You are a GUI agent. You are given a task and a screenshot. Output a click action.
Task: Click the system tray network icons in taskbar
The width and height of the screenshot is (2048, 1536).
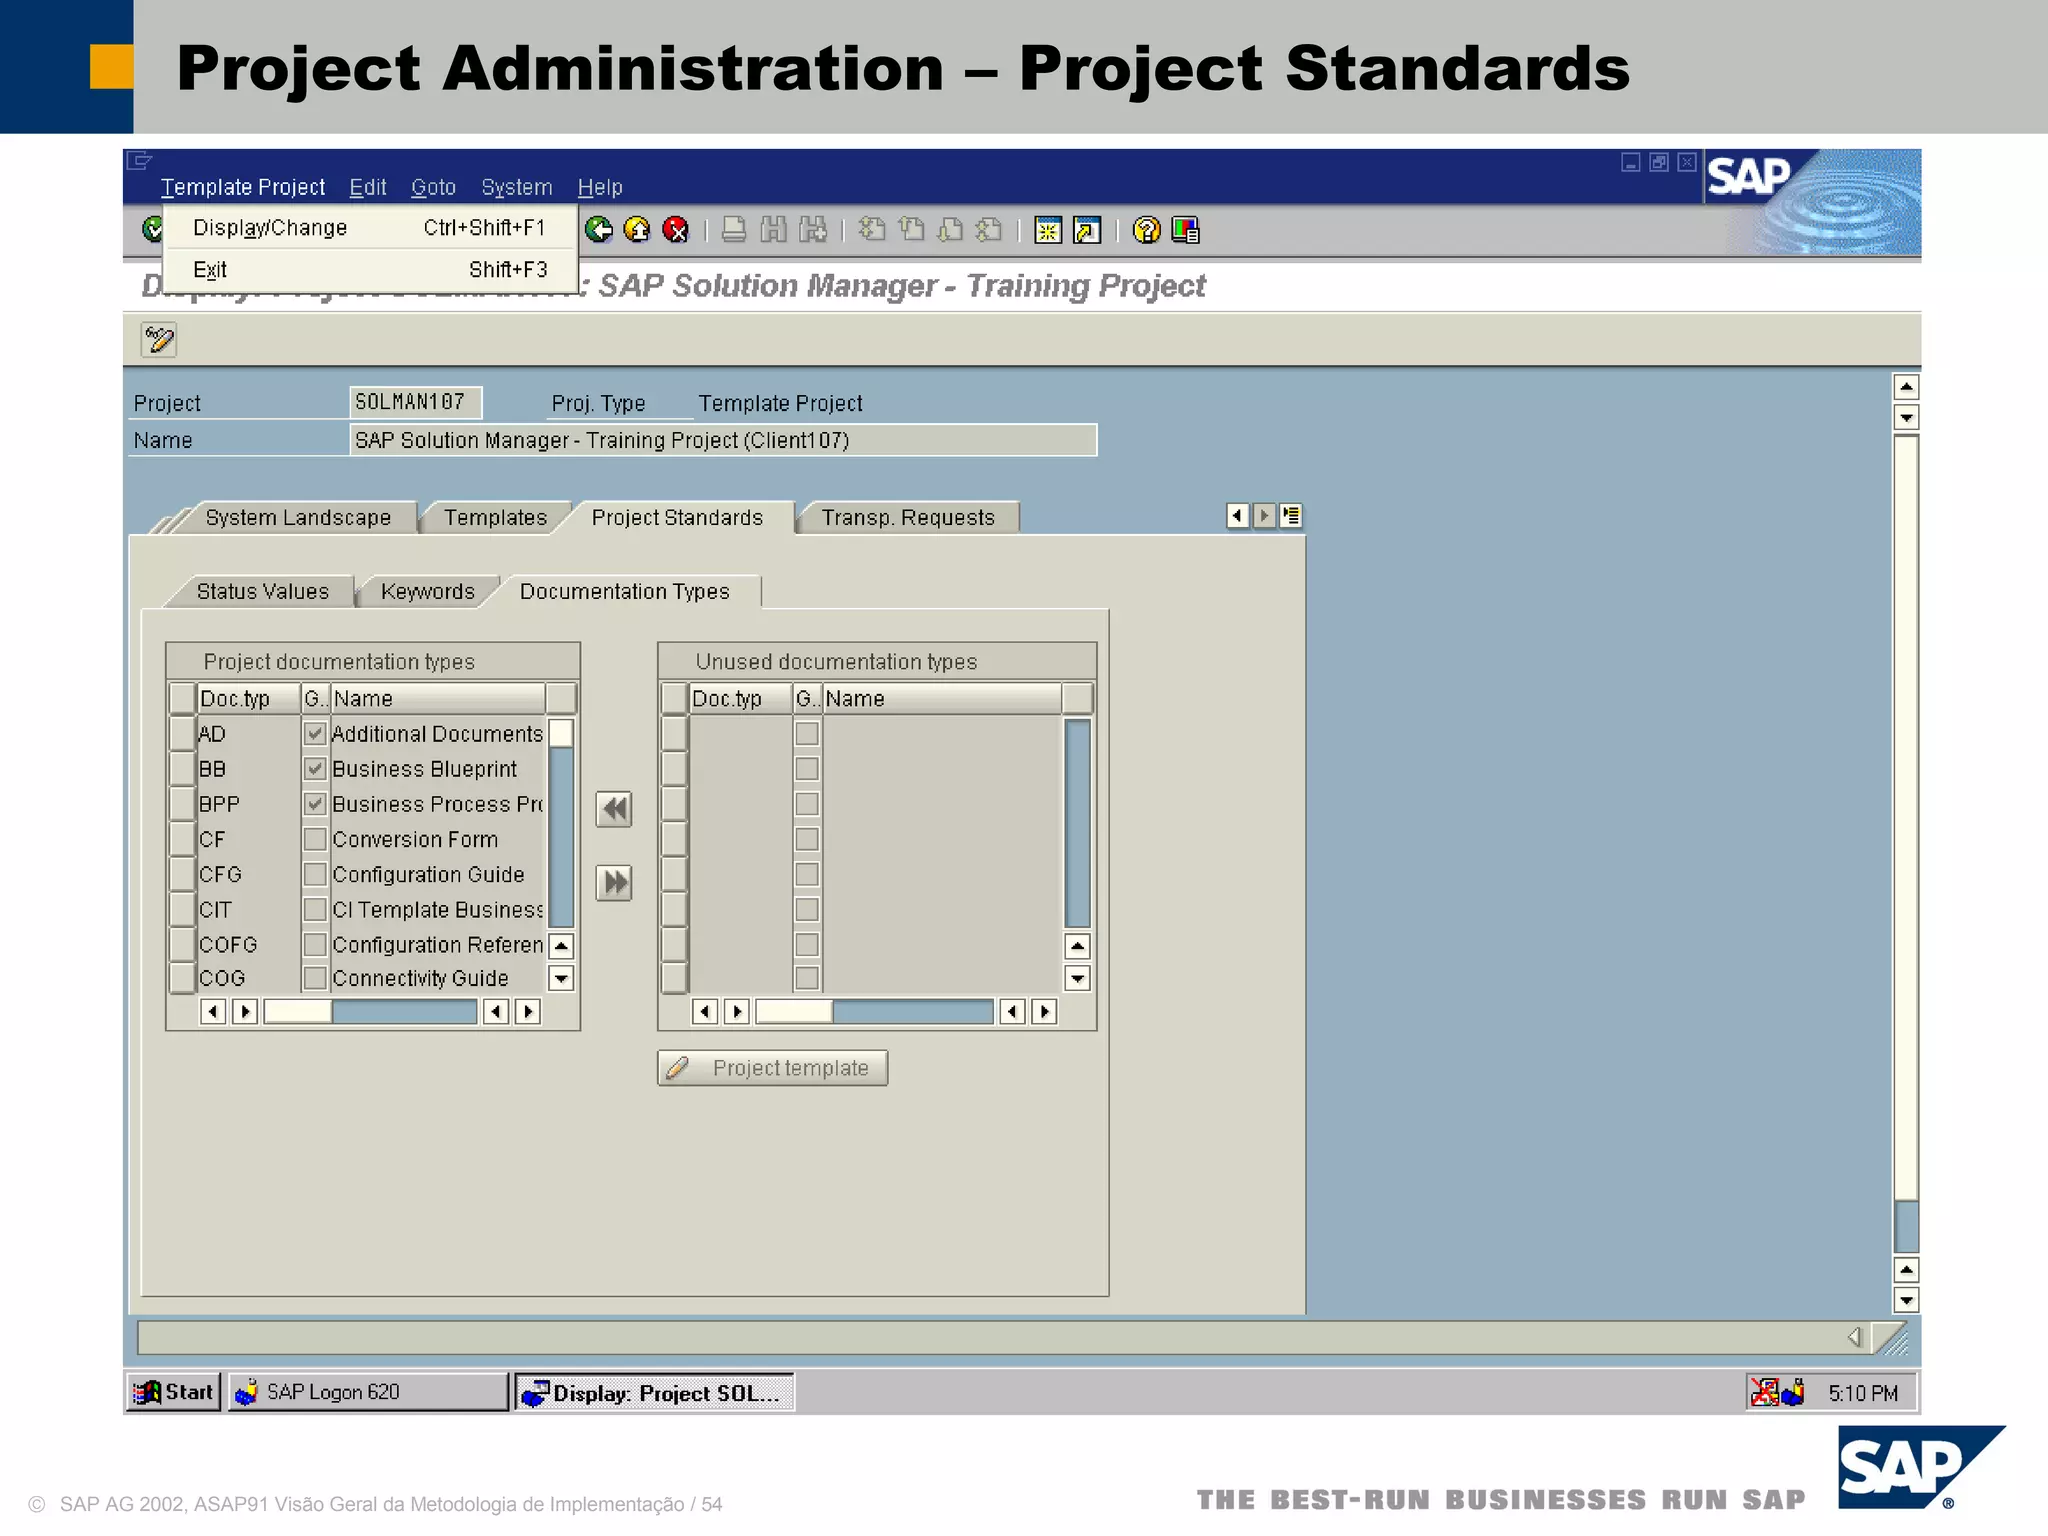(1778, 1392)
